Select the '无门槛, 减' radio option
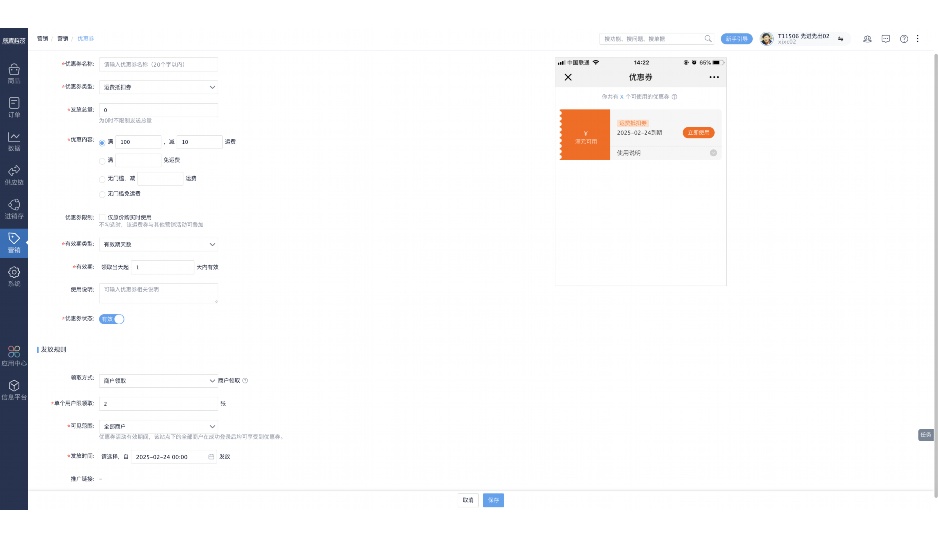 click(102, 179)
